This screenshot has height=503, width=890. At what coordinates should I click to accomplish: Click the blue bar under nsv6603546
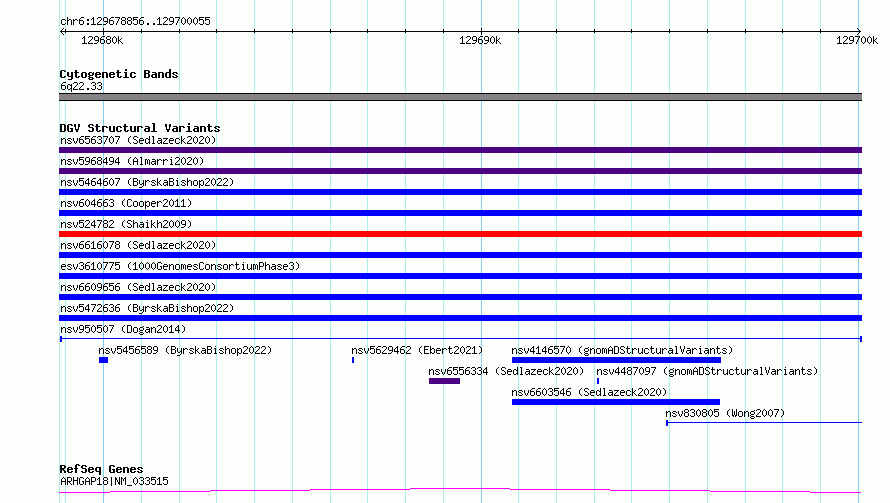[x=616, y=402]
